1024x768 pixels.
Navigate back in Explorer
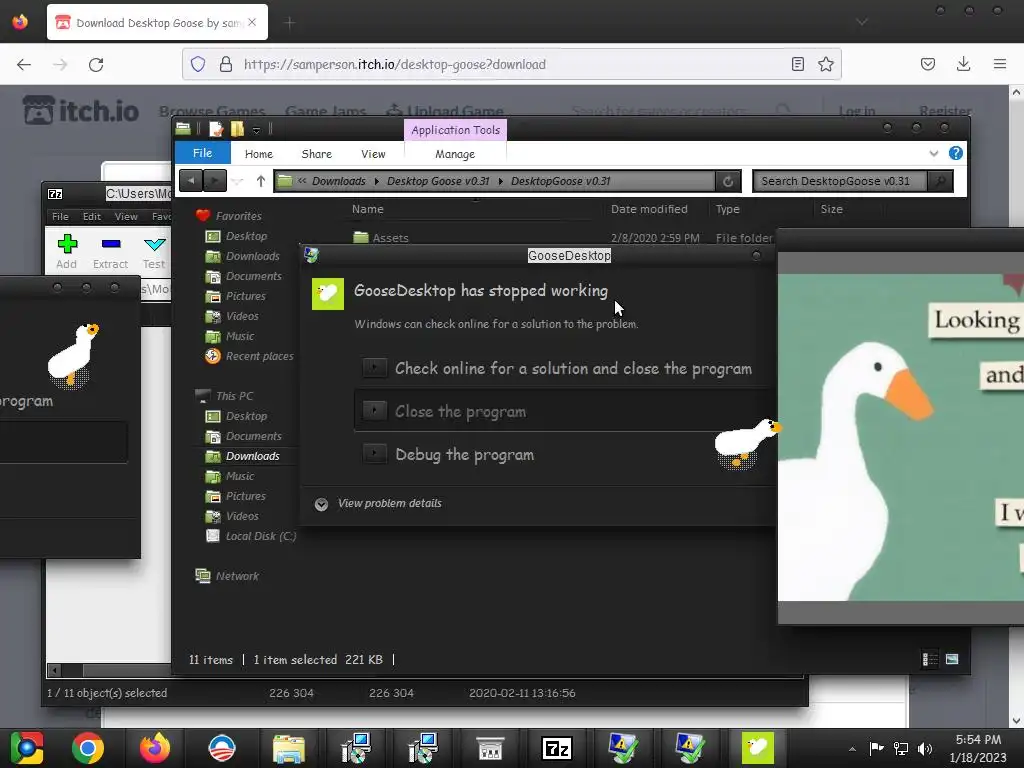pos(191,181)
